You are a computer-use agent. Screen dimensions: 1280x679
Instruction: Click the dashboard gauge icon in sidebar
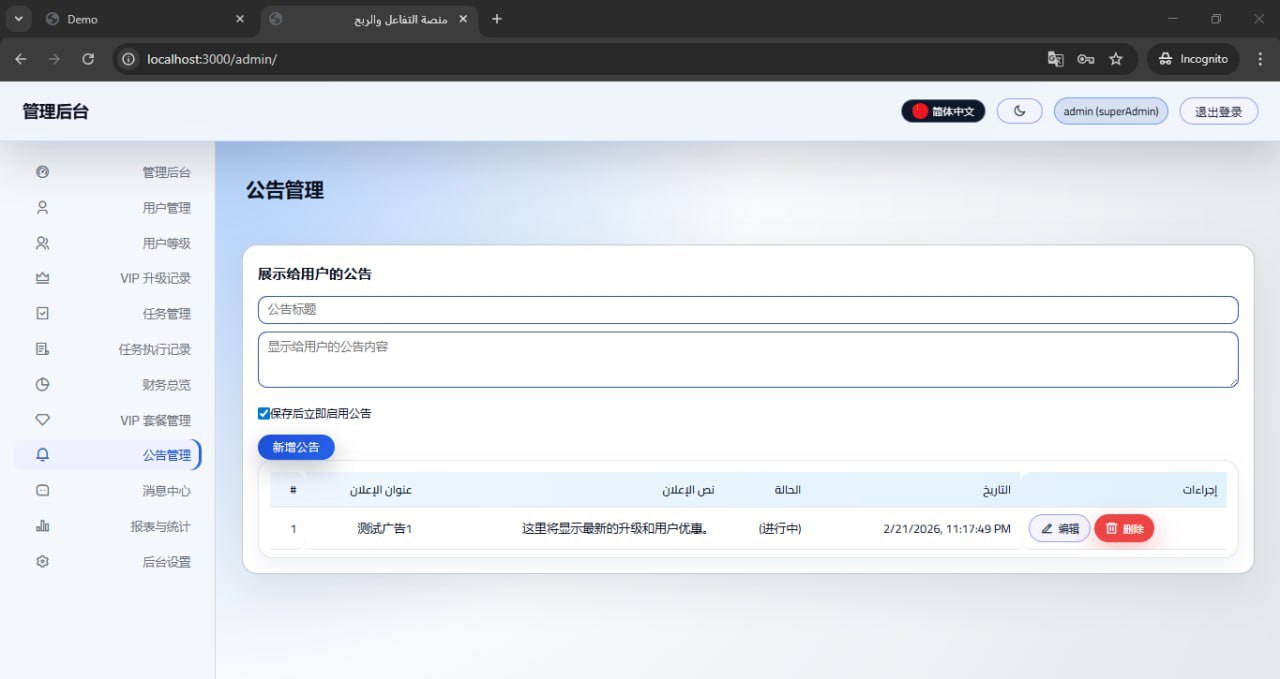coord(42,172)
